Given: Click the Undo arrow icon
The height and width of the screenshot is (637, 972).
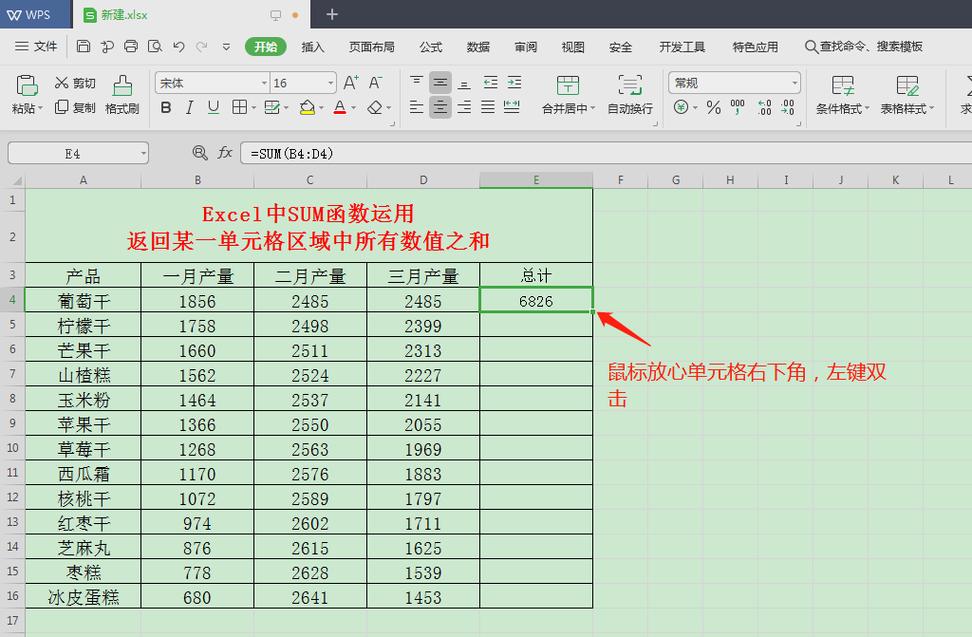Looking at the screenshot, I should tap(179, 46).
